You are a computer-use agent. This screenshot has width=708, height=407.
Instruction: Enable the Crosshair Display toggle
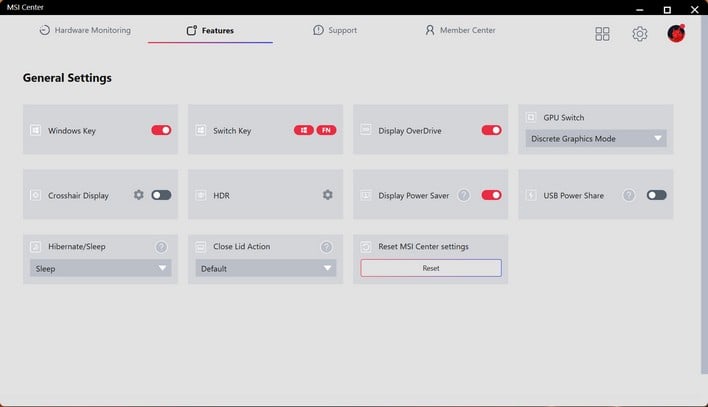pyautogui.click(x=161, y=195)
